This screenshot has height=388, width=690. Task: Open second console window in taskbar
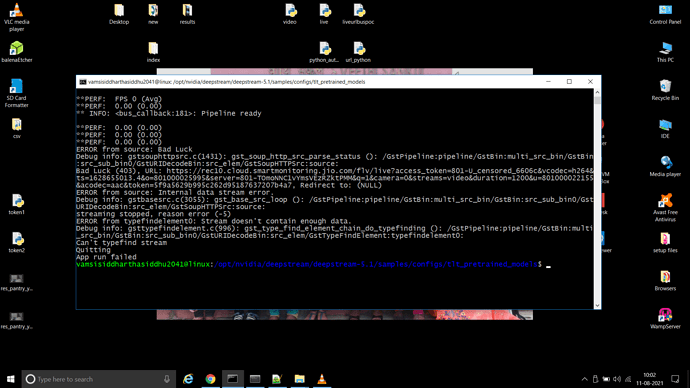click(255, 379)
